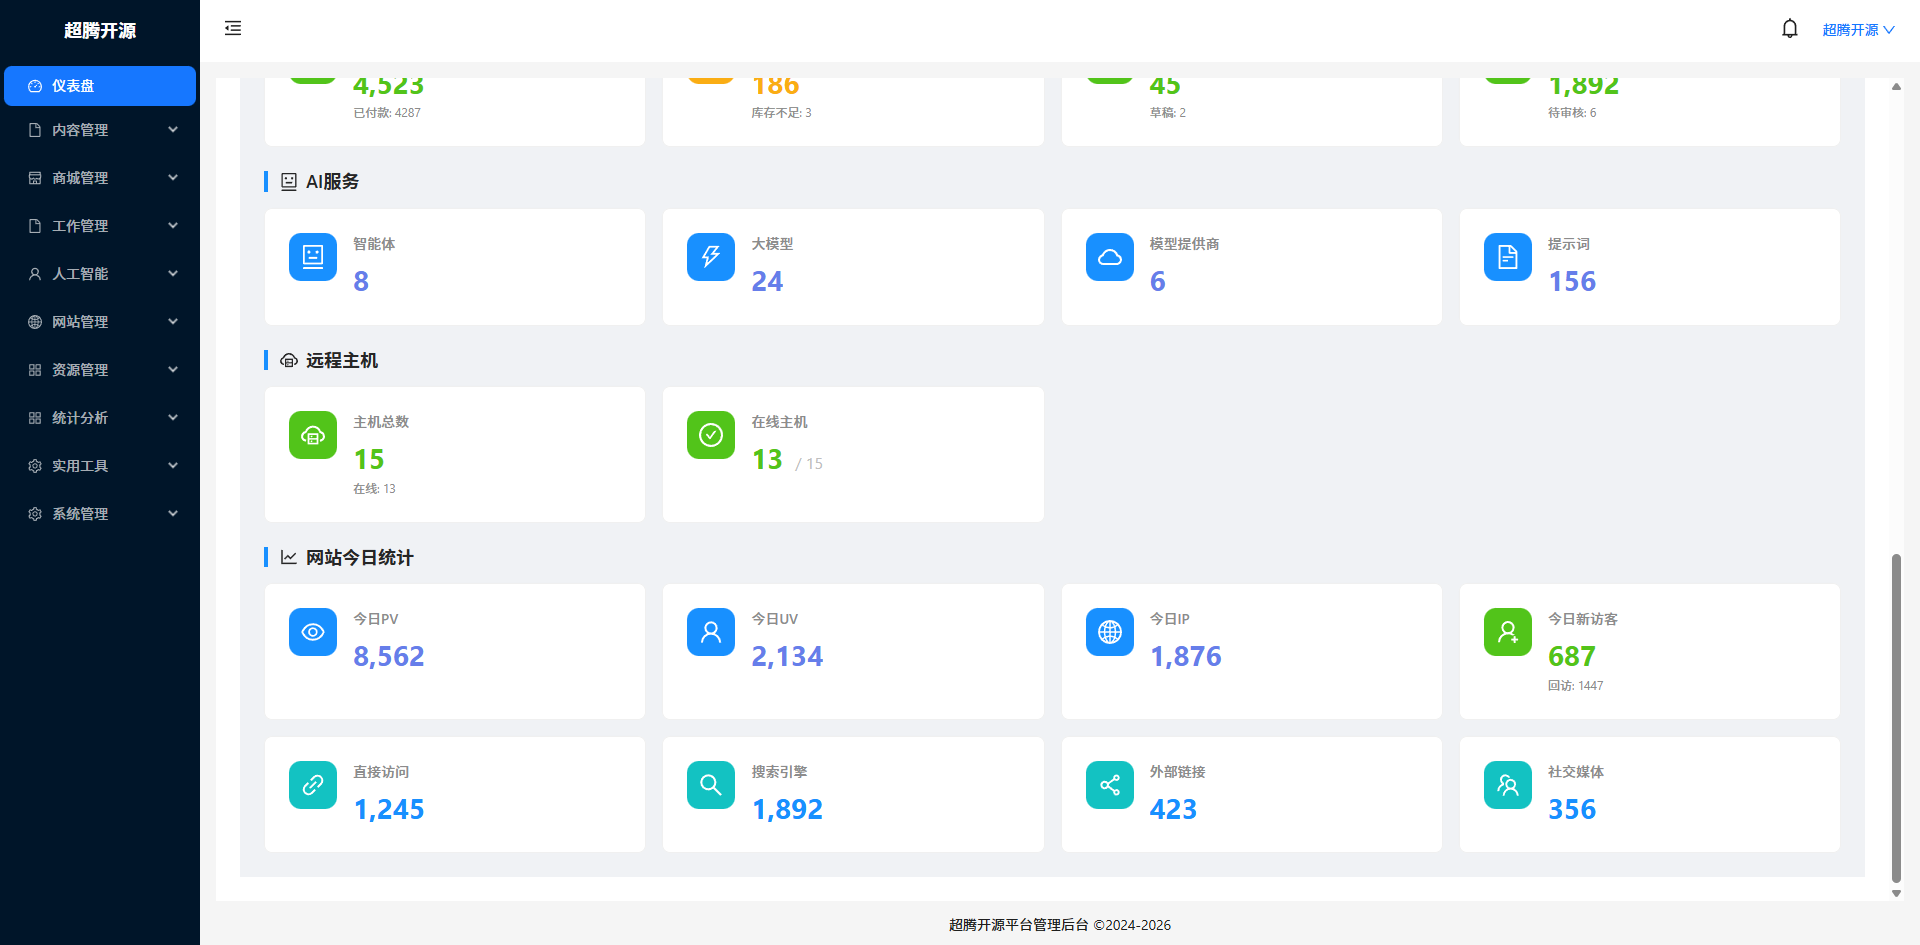The height and width of the screenshot is (945, 1920).
Task: Toggle the sidebar collapse icon
Action: pos(233,29)
